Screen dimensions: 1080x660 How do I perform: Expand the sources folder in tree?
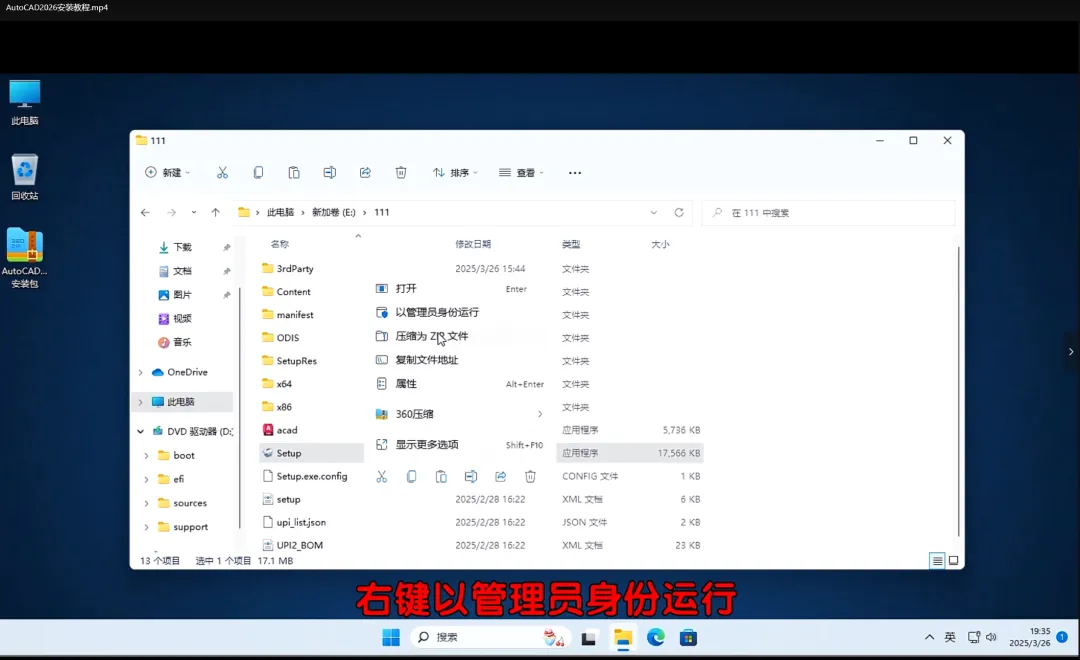[146, 503]
